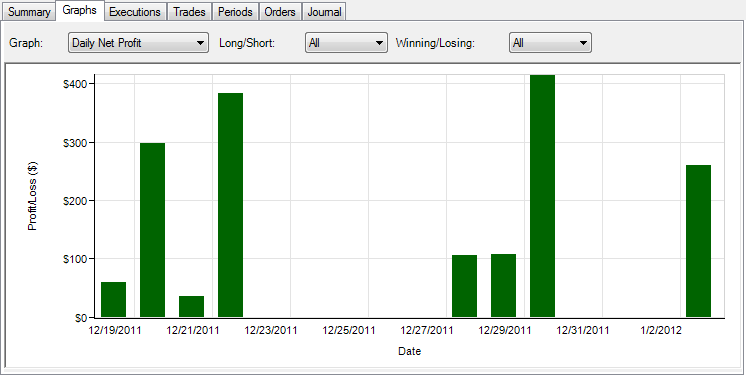Viewport: 746px width, 376px height.
Task: Click the Graph: label
Action: (26, 43)
